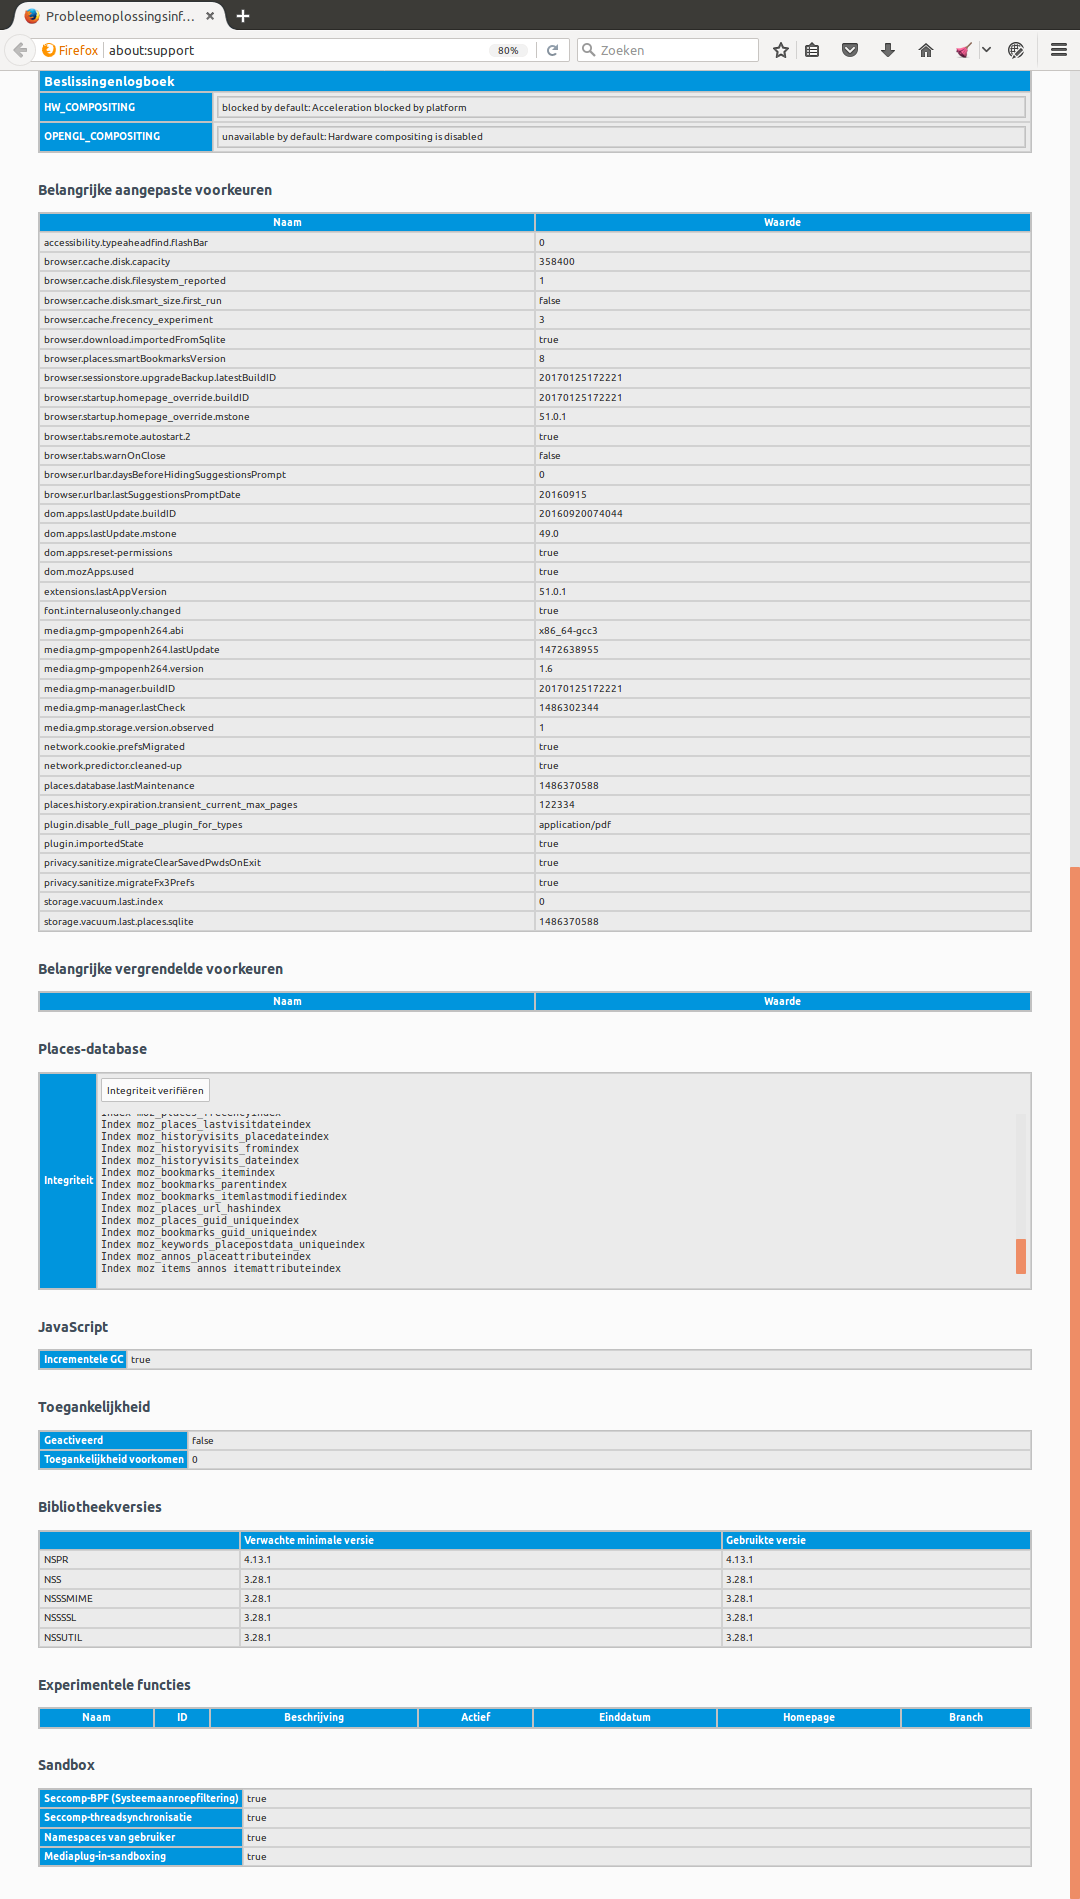Click the application/pdf value
The height and width of the screenshot is (1899, 1080).
575,825
